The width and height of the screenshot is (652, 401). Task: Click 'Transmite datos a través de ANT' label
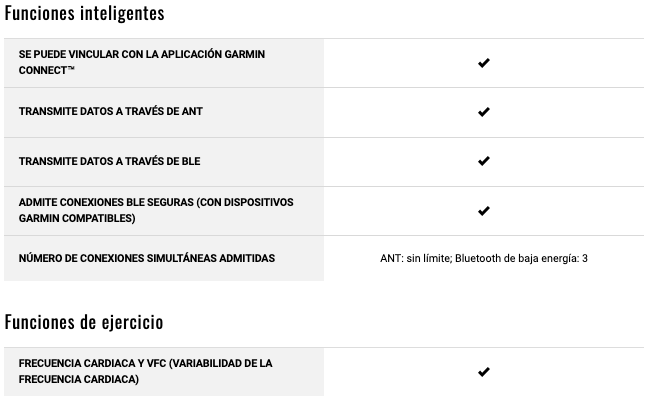(111, 111)
